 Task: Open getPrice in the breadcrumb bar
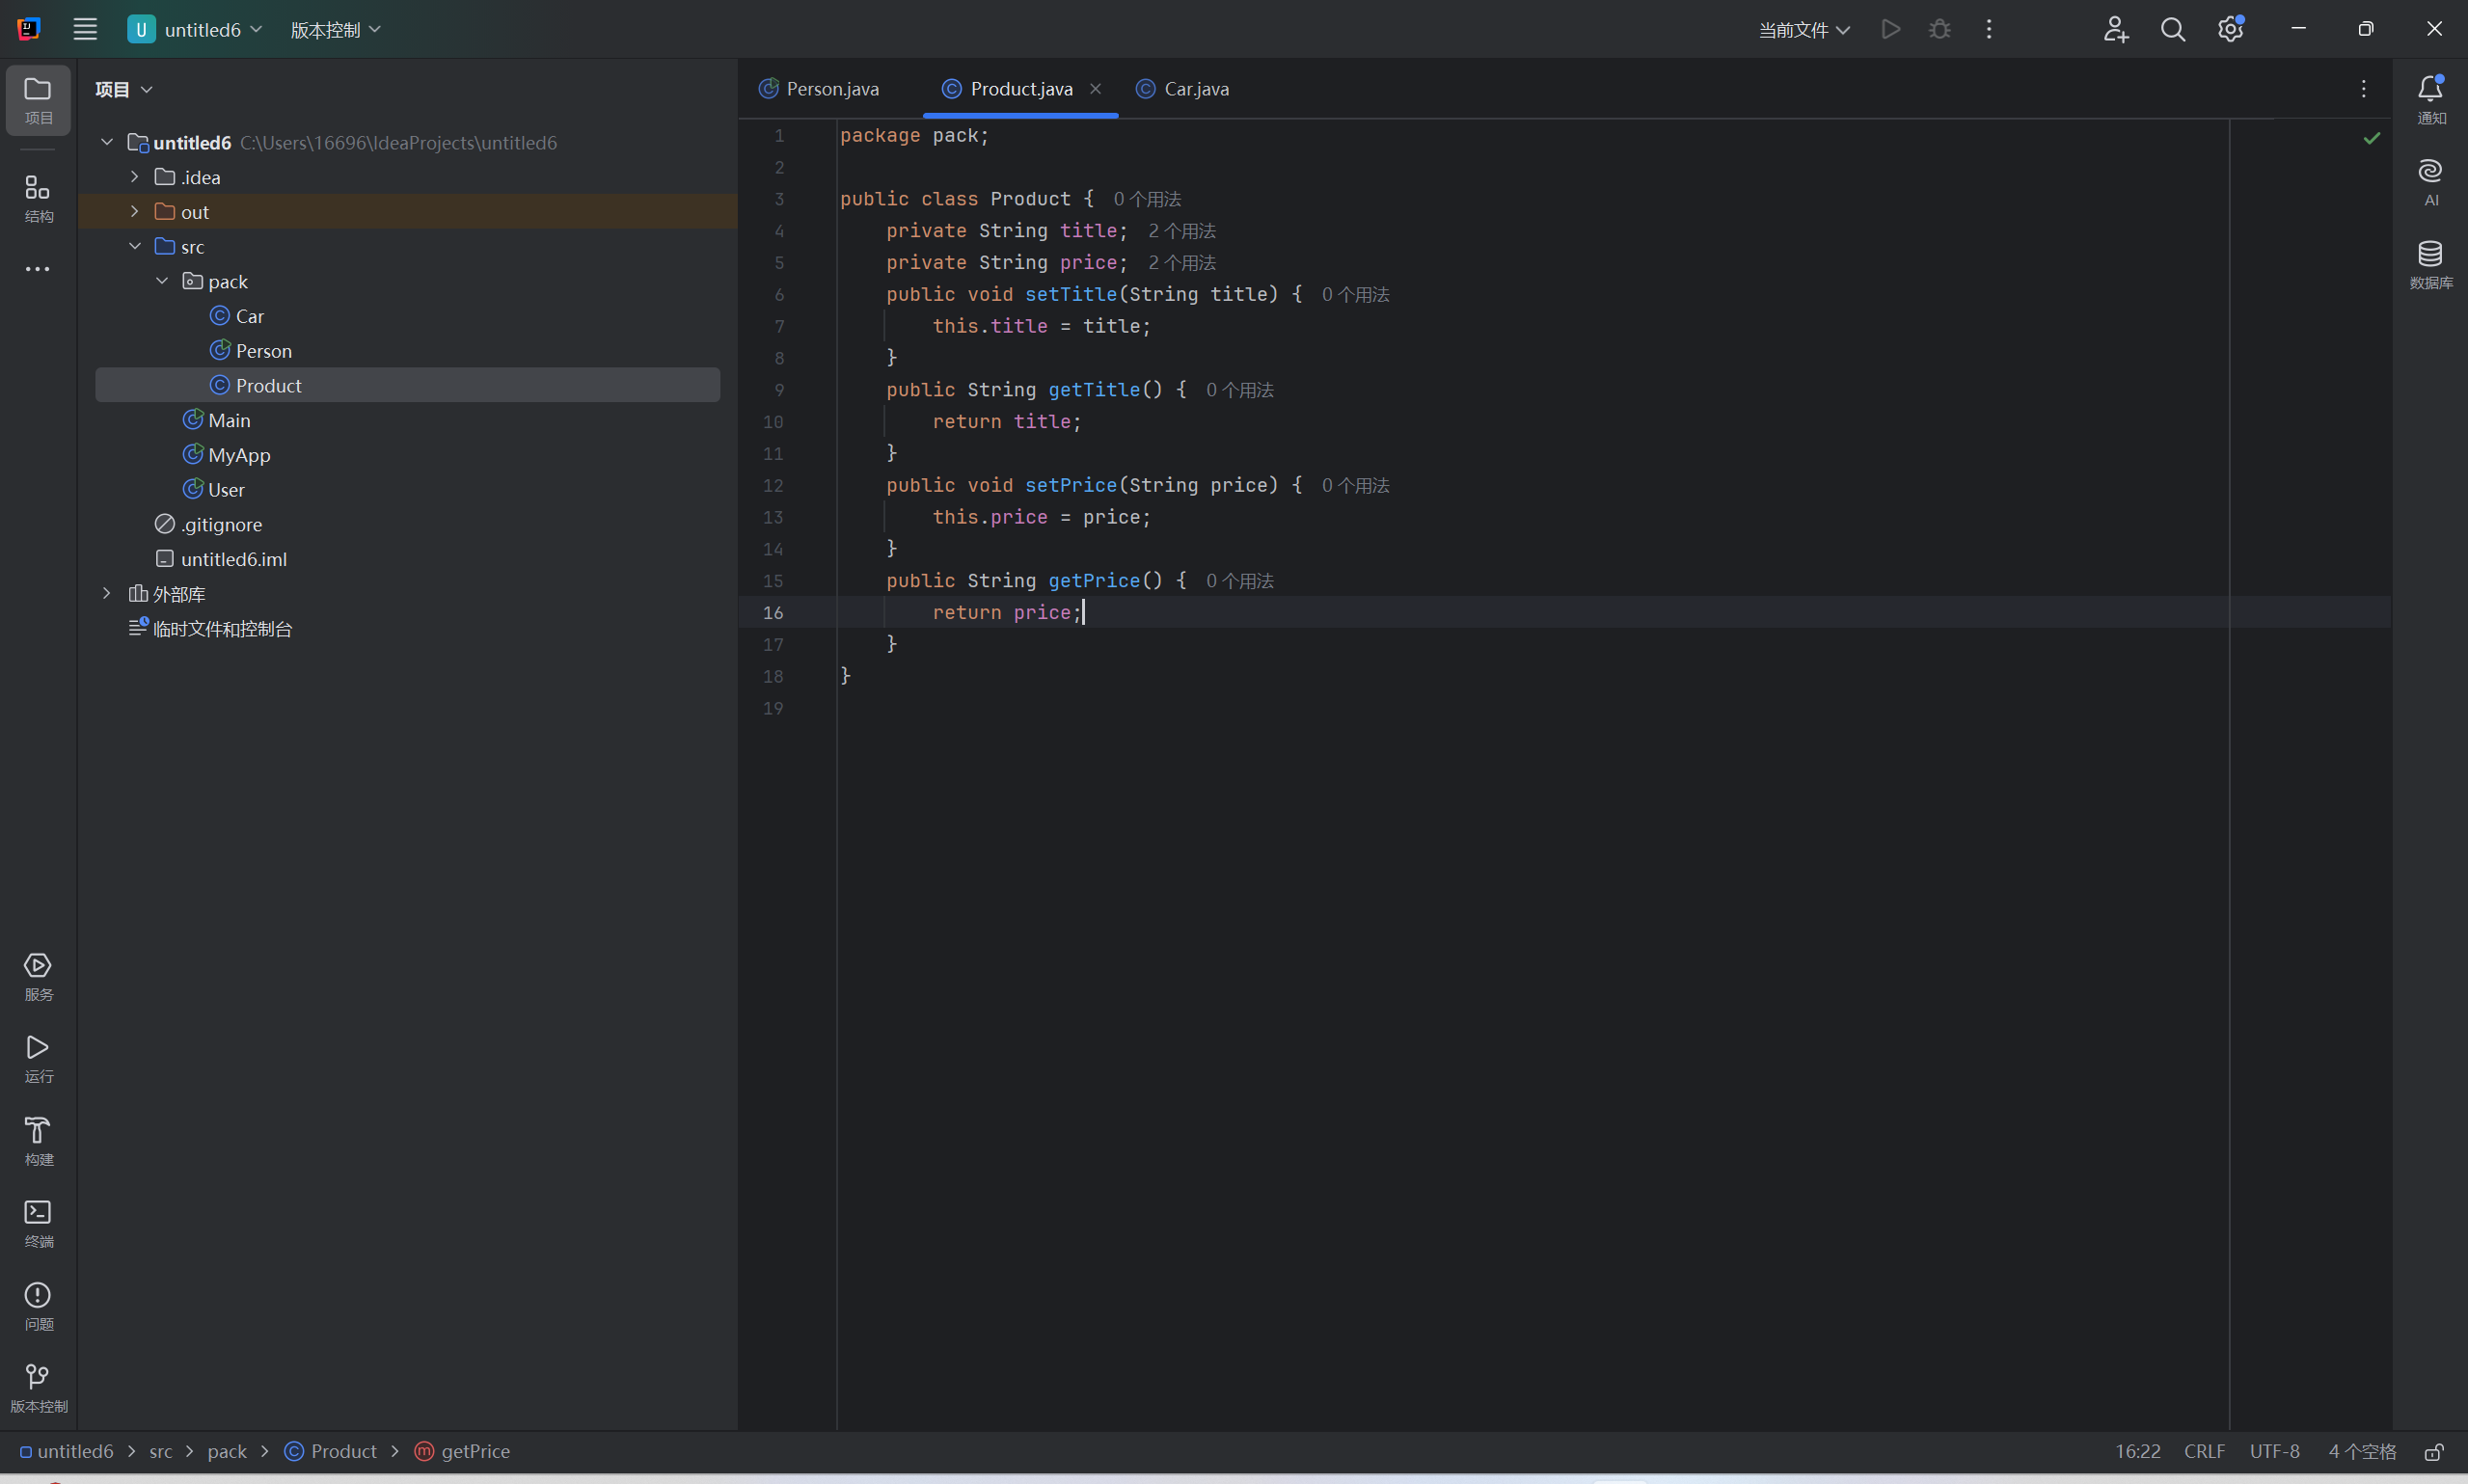pyautogui.click(x=474, y=1451)
